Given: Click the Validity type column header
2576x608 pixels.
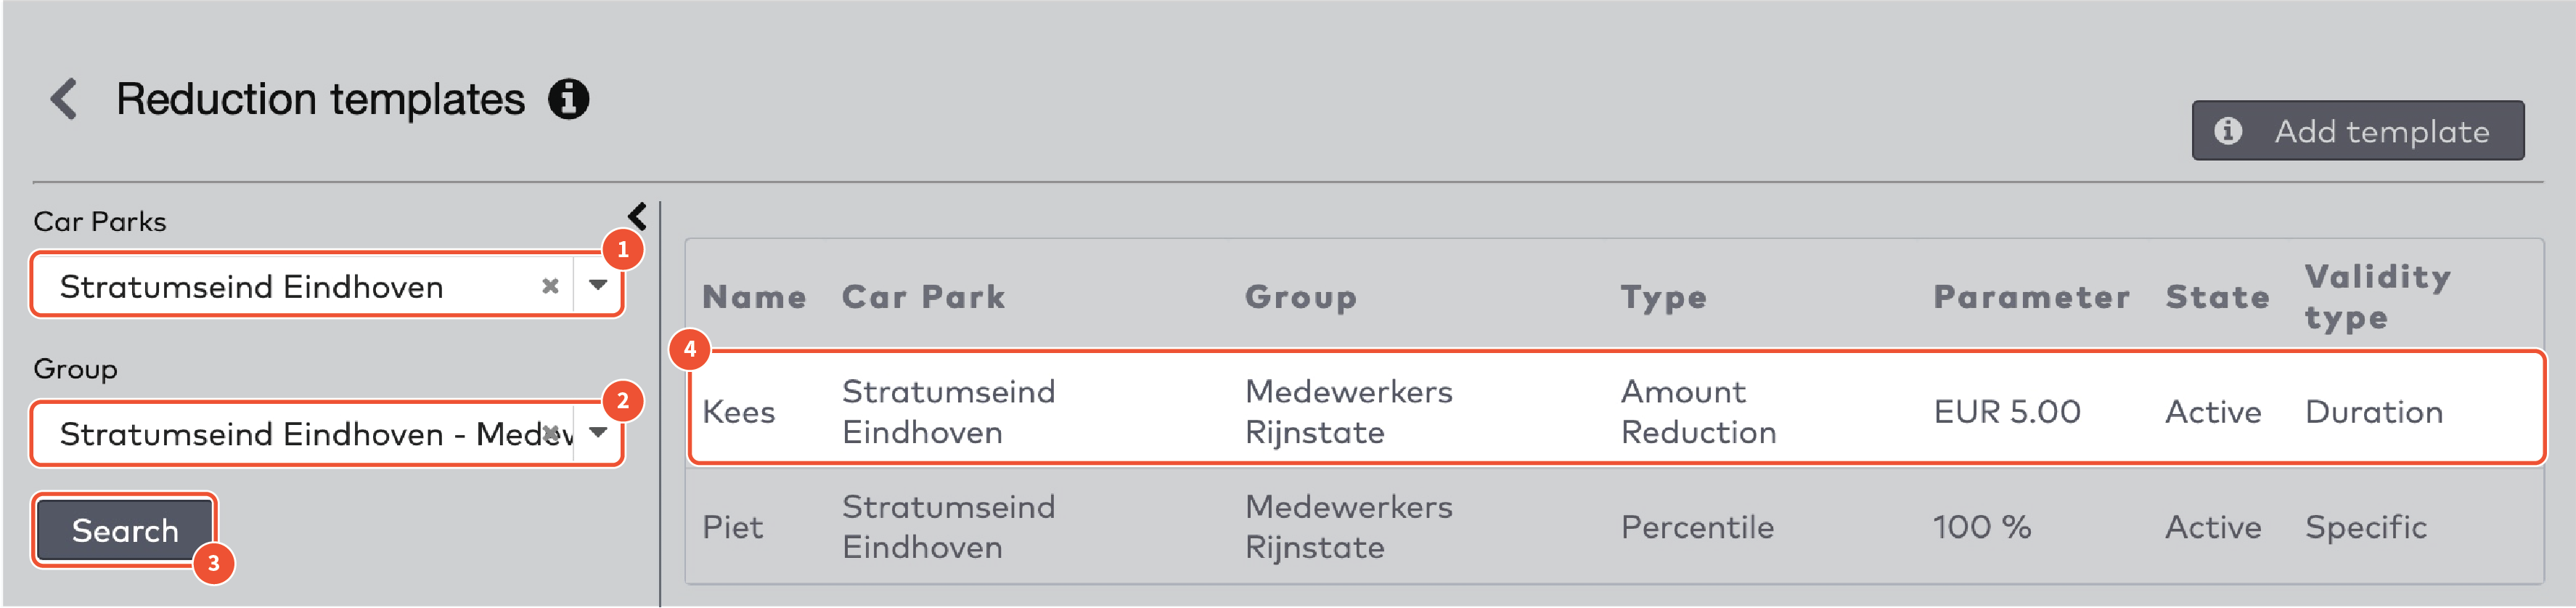Looking at the screenshot, I should [2377, 297].
